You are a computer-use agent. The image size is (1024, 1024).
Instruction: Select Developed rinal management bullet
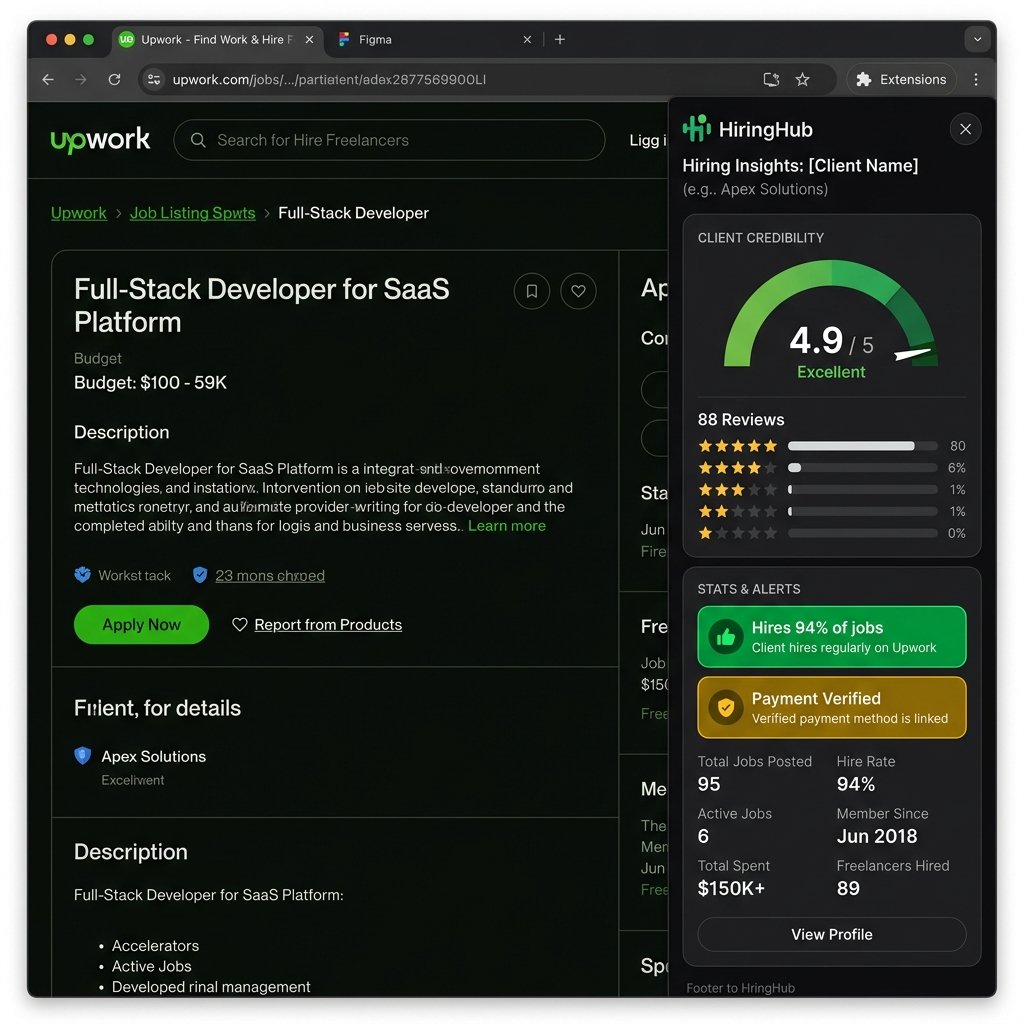click(211, 987)
